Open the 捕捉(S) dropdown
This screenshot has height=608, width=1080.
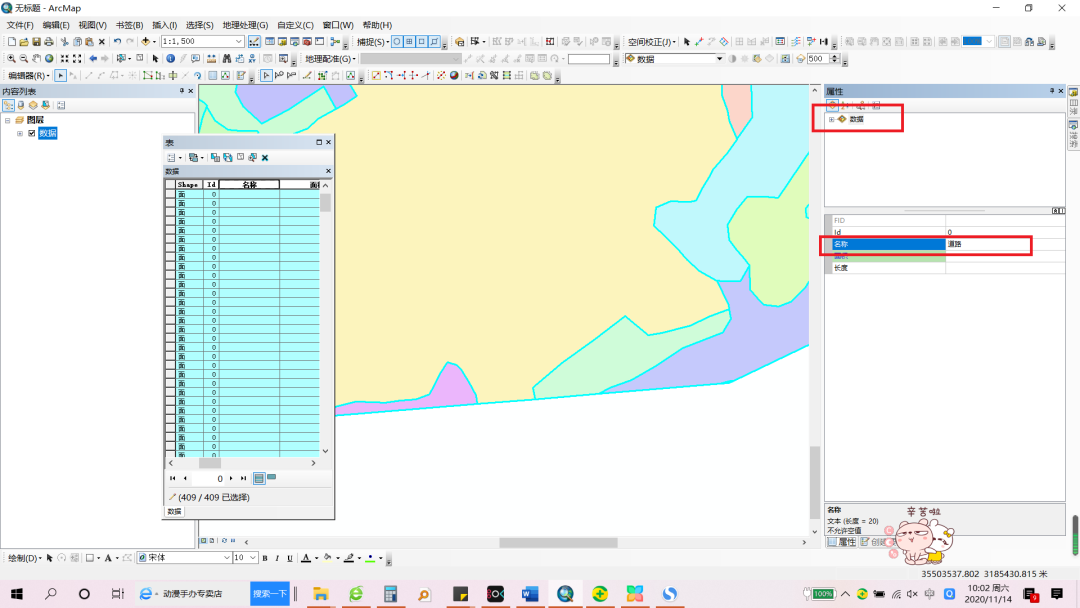point(373,42)
